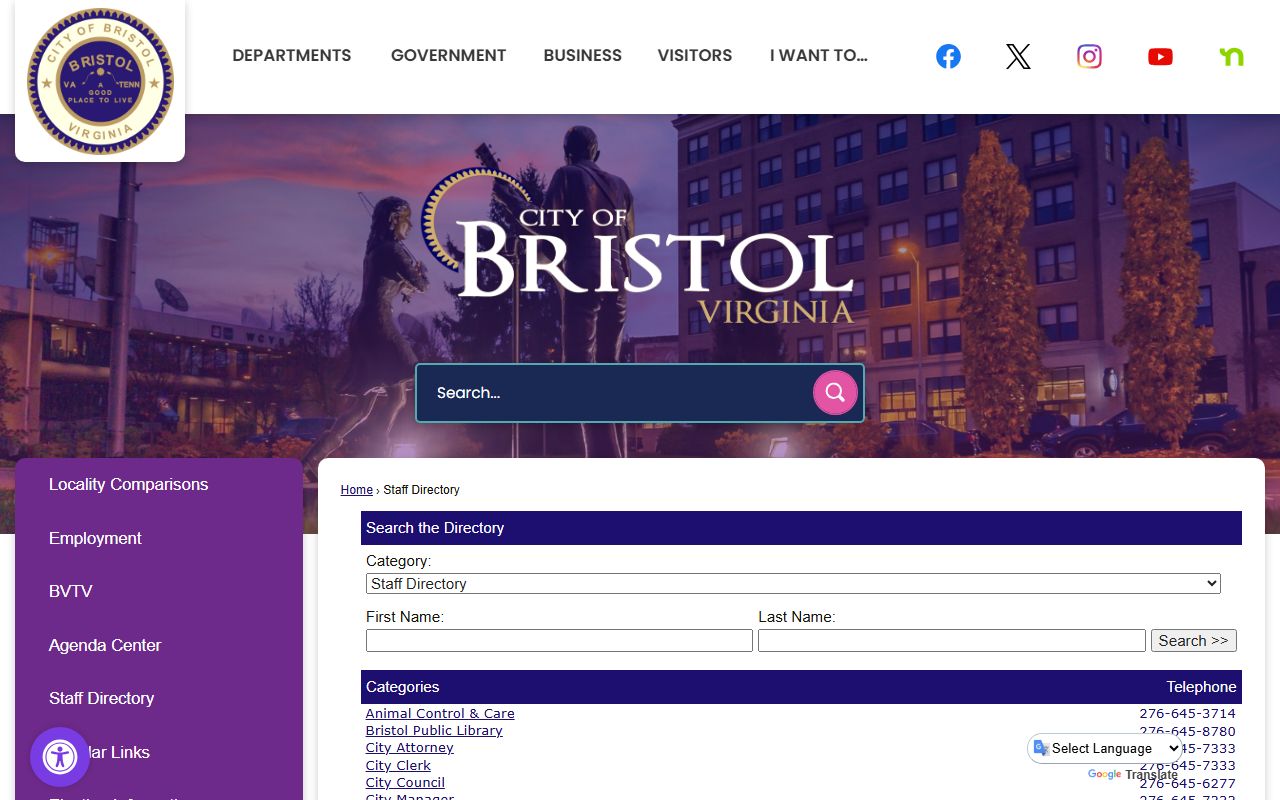Open the Government menu
The image size is (1280, 800).
click(448, 56)
